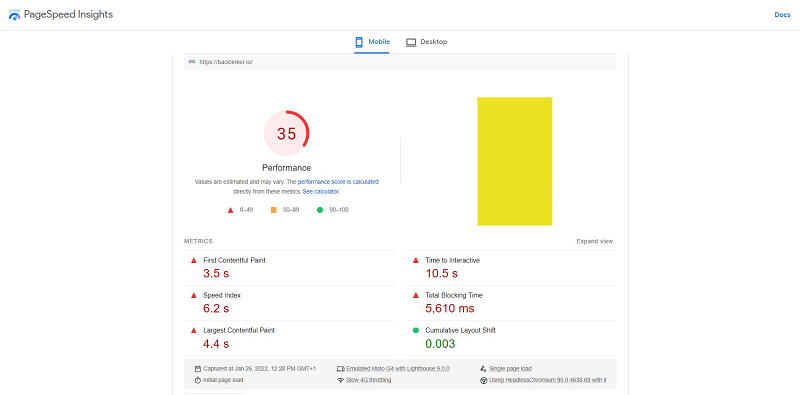Click the First Contentful Paint metric label
800x395 pixels.
coord(234,260)
